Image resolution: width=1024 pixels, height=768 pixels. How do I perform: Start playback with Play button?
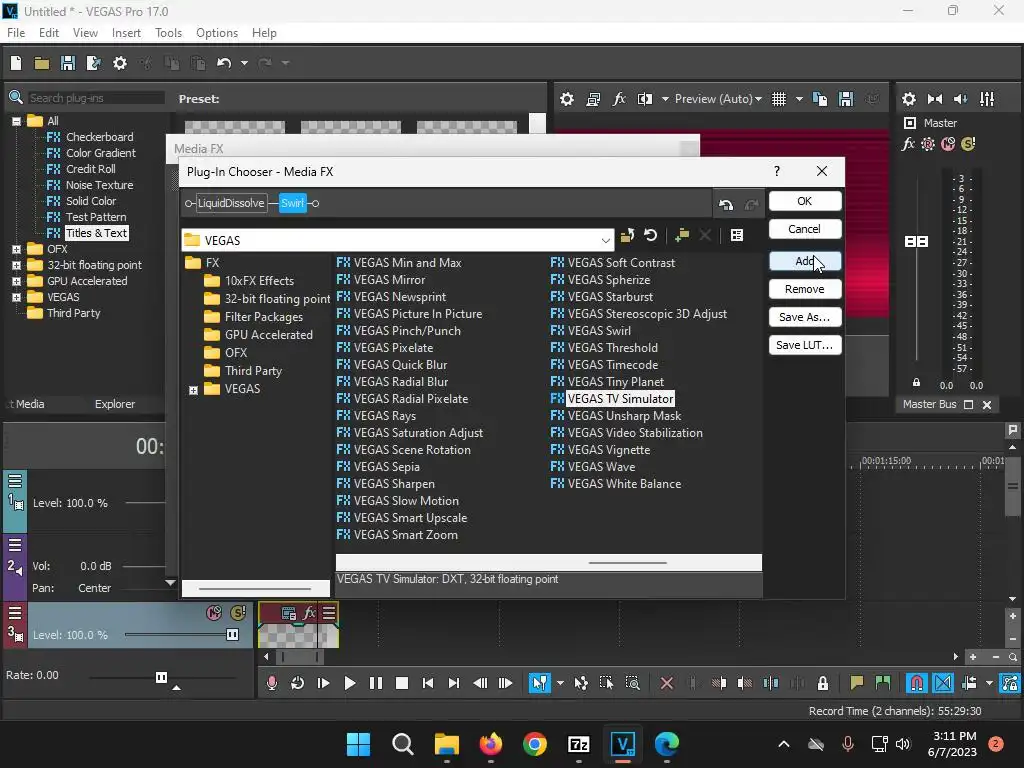pyautogui.click(x=349, y=683)
